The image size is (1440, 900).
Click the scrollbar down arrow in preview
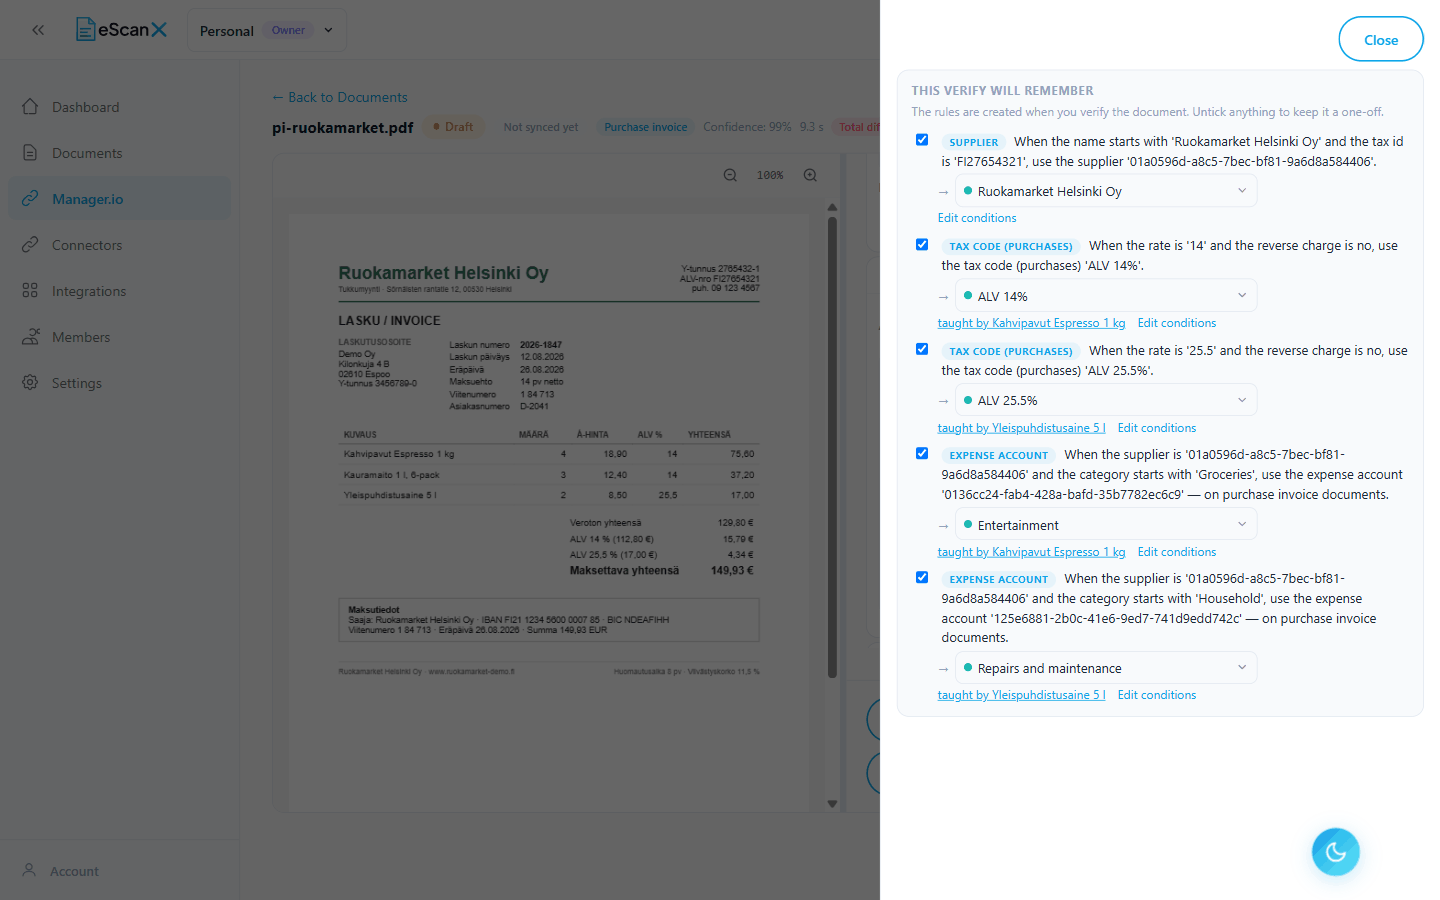(x=832, y=804)
